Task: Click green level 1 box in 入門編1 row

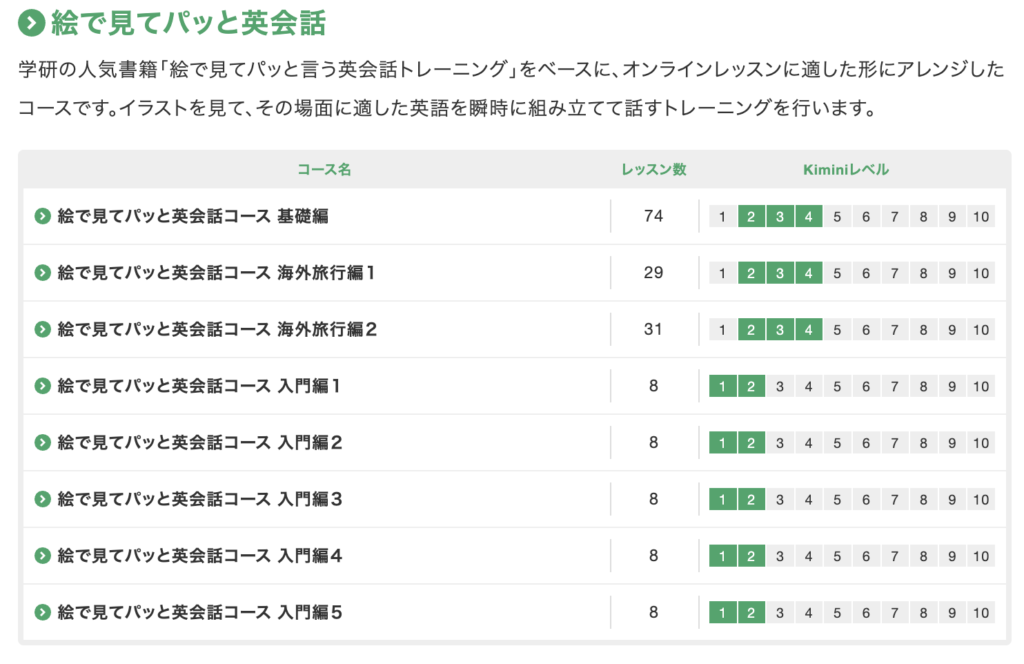Action: click(x=722, y=386)
